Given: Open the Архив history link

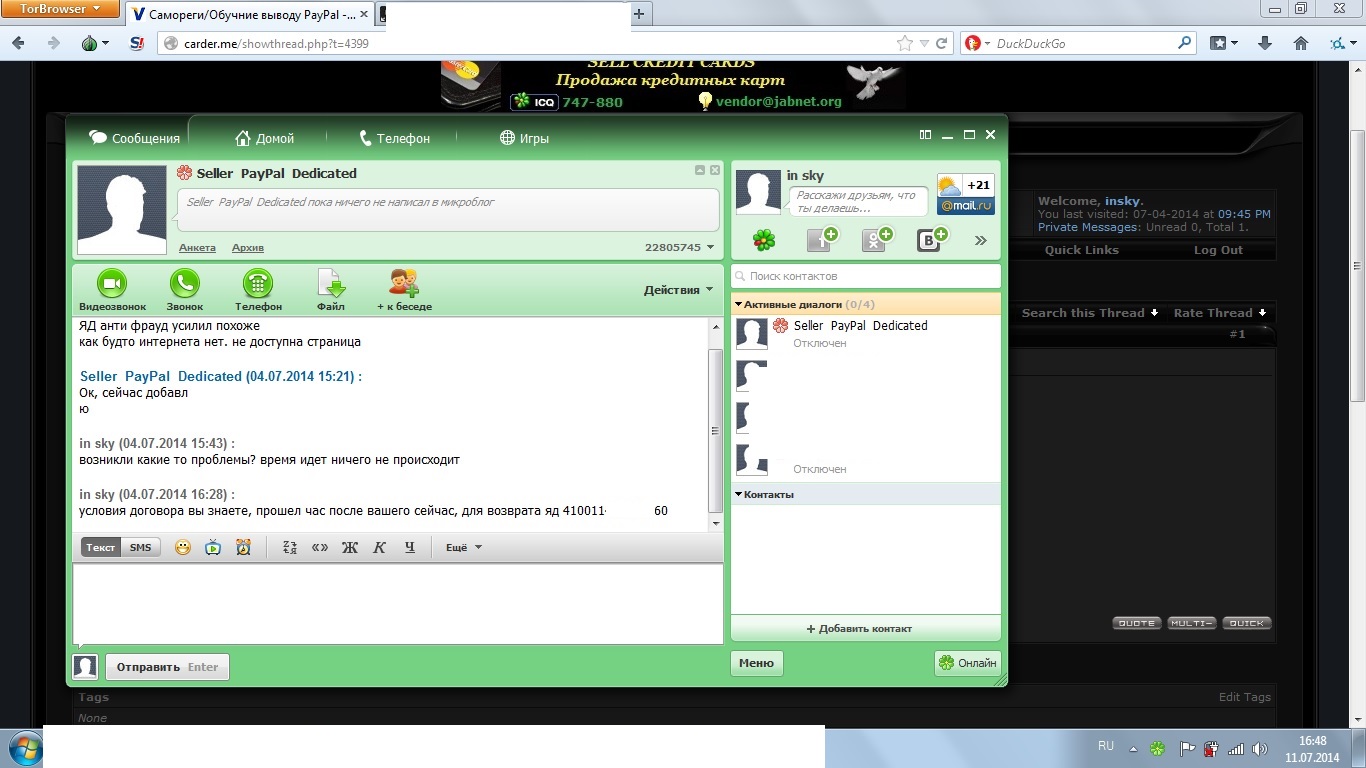Looking at the screenshot, I should (x=248, y=247).
